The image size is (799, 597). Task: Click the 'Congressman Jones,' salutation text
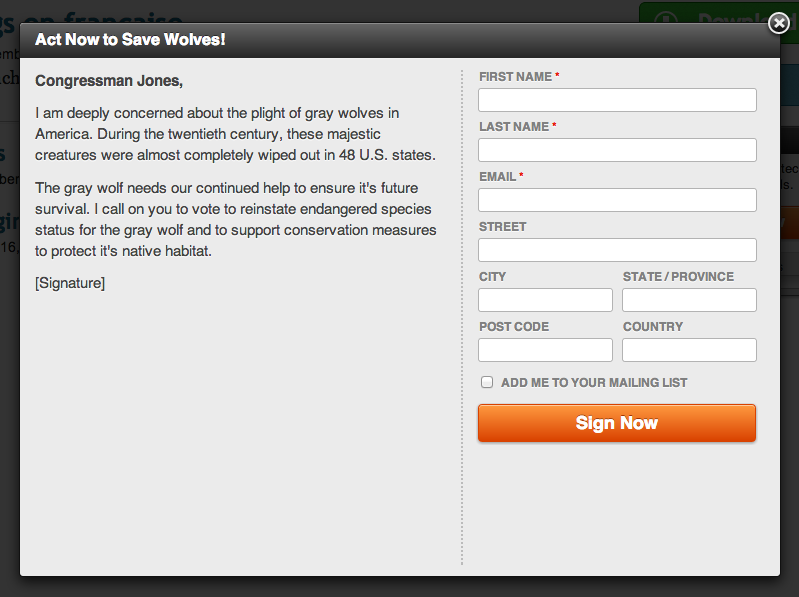(x=109, y=80)
